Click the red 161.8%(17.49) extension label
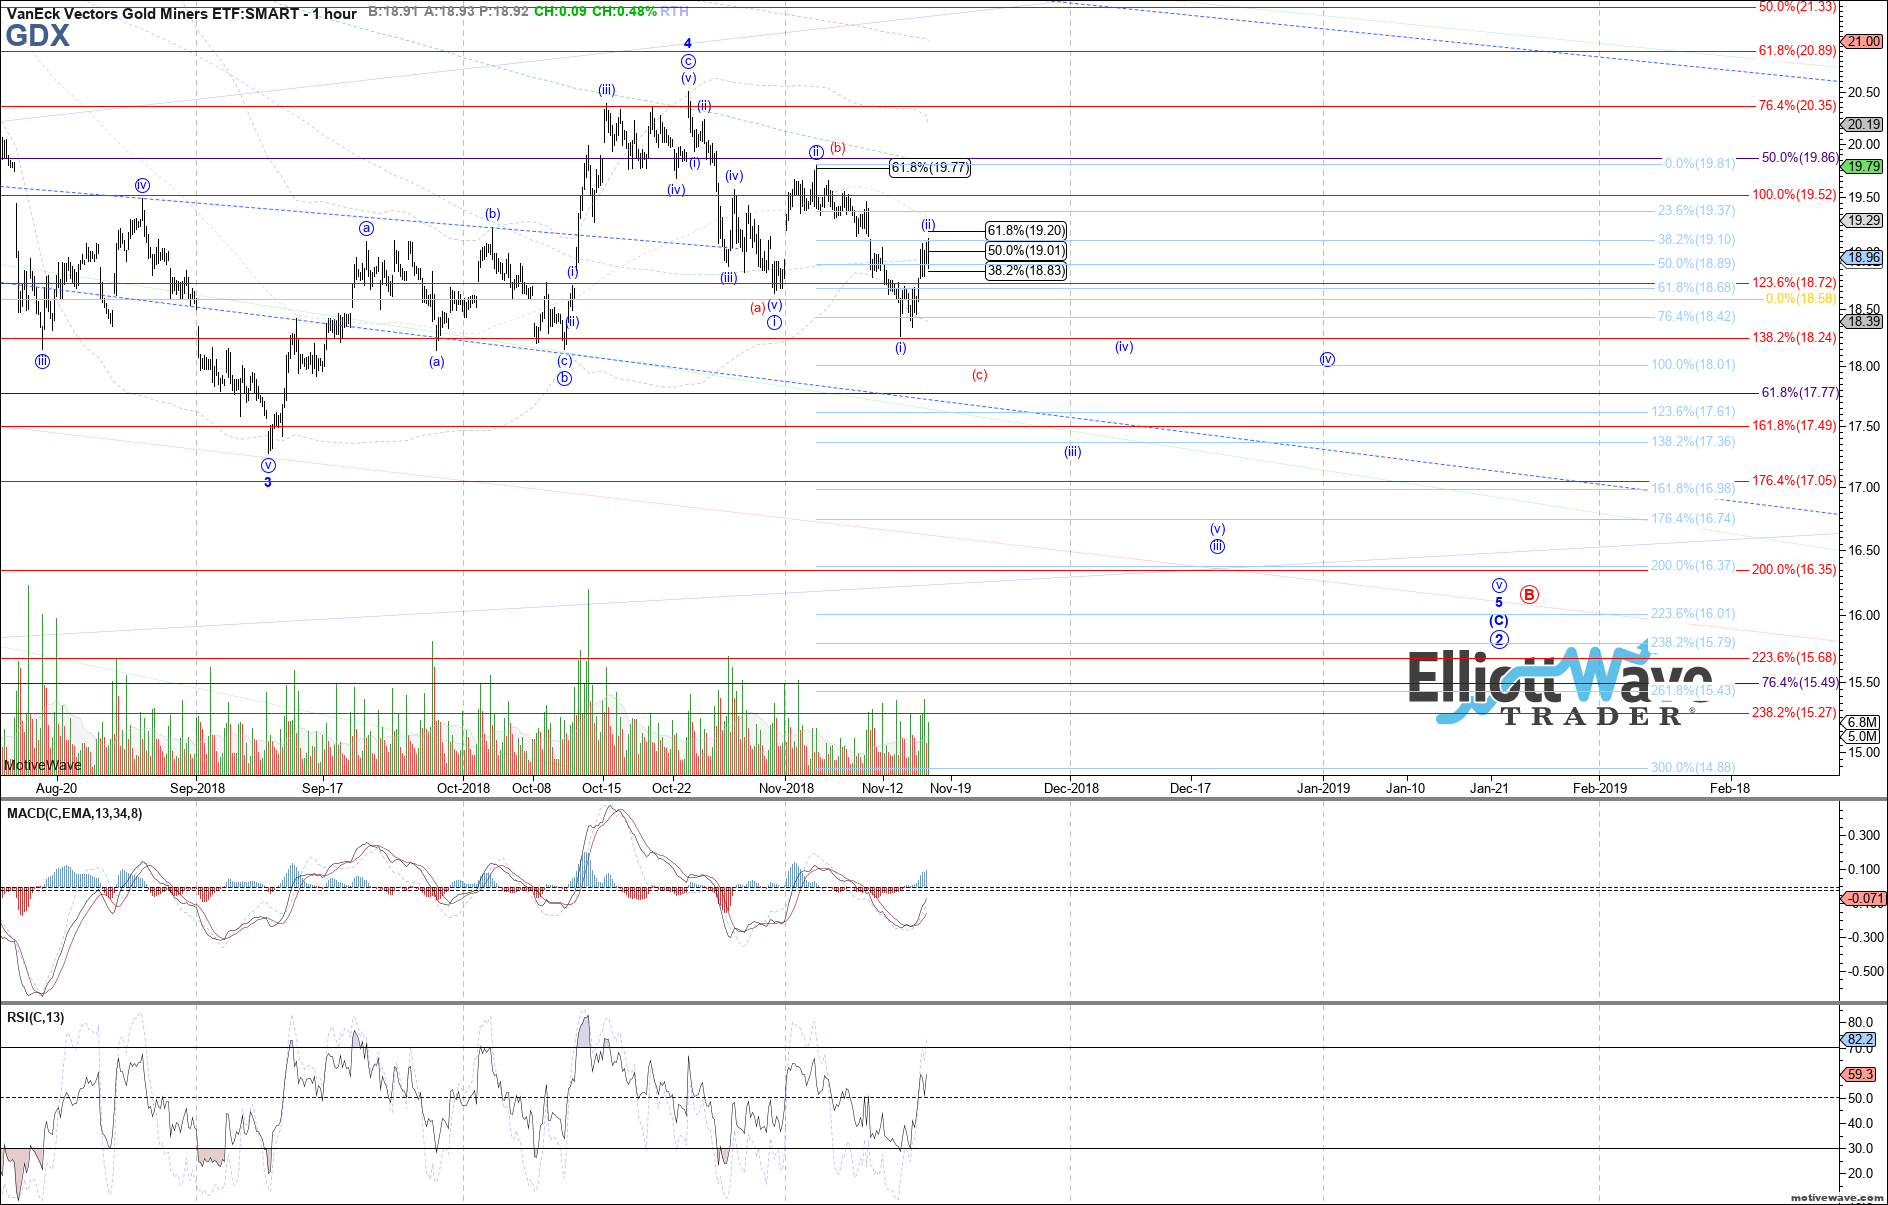This screenshot has height=1205, width=1888. pyautogui.click(x=1795, y=425)
